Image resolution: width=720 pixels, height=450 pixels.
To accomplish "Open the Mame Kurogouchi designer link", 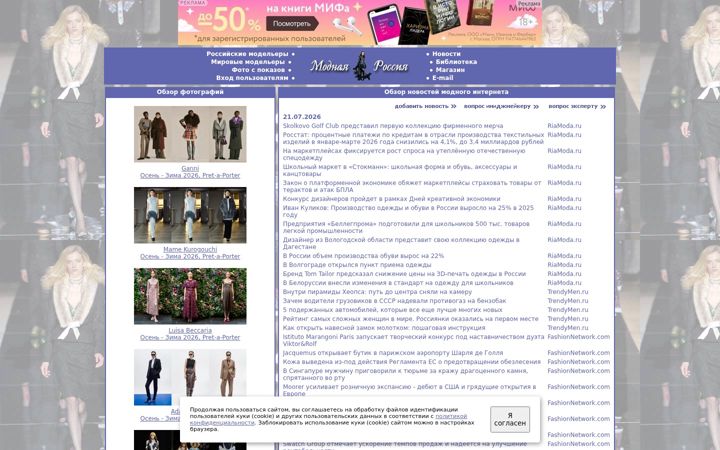I will point(190,249).
